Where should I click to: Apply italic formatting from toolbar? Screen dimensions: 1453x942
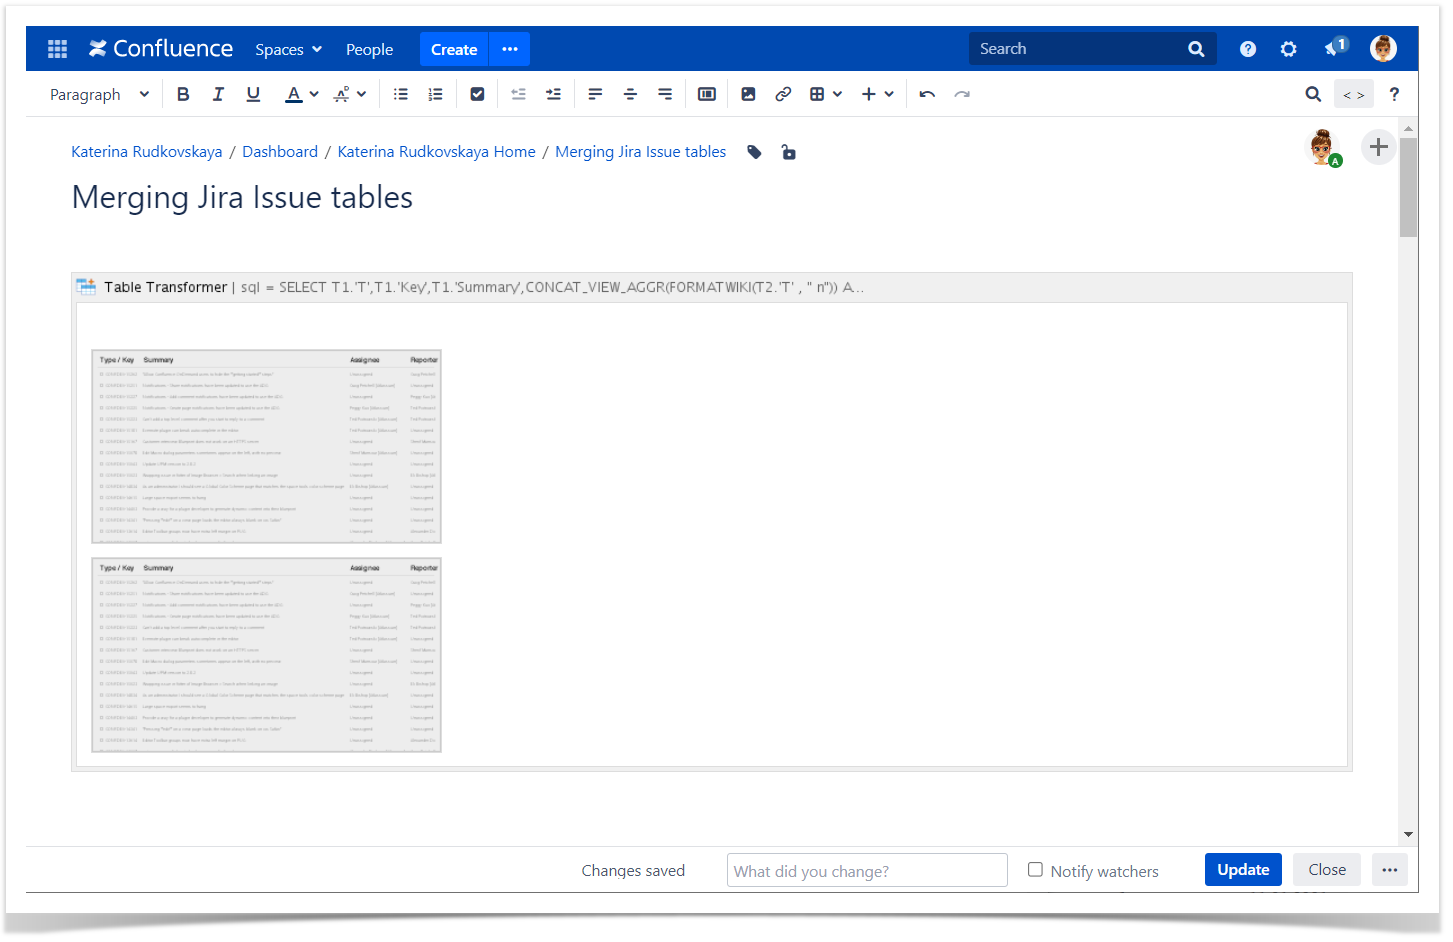coord(218,94)
